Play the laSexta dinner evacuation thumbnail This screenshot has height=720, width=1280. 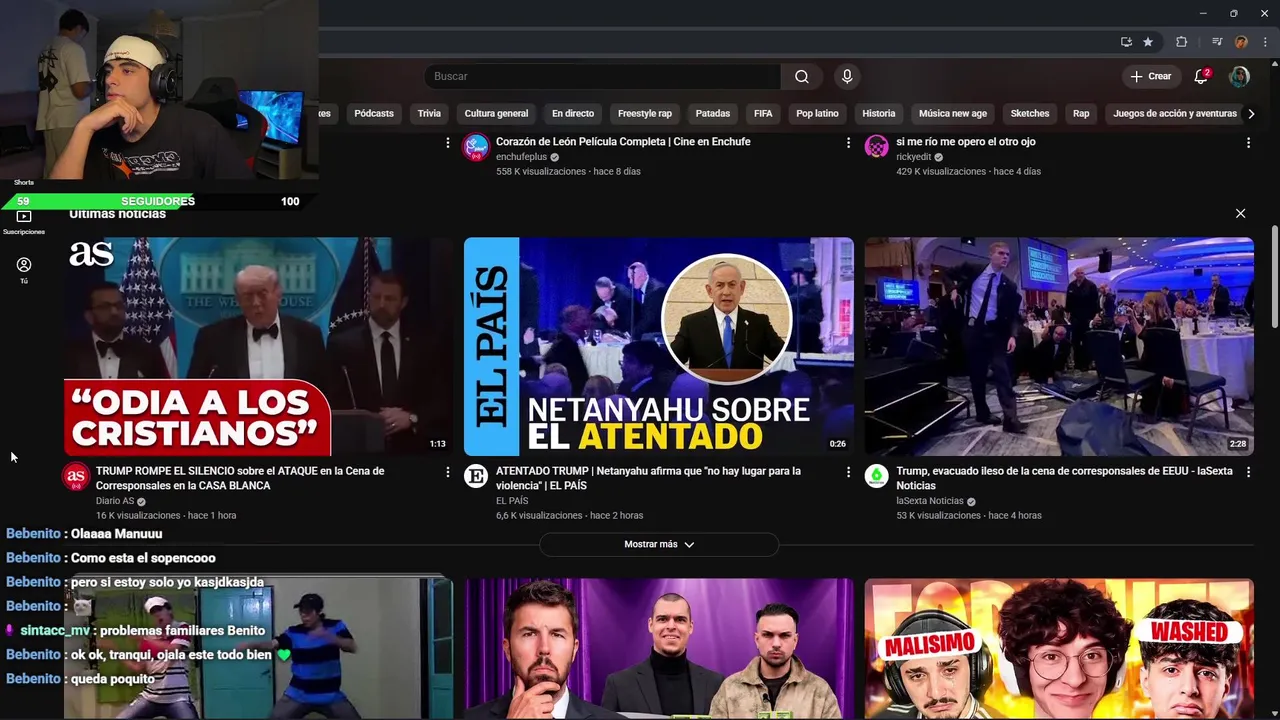1059,346
